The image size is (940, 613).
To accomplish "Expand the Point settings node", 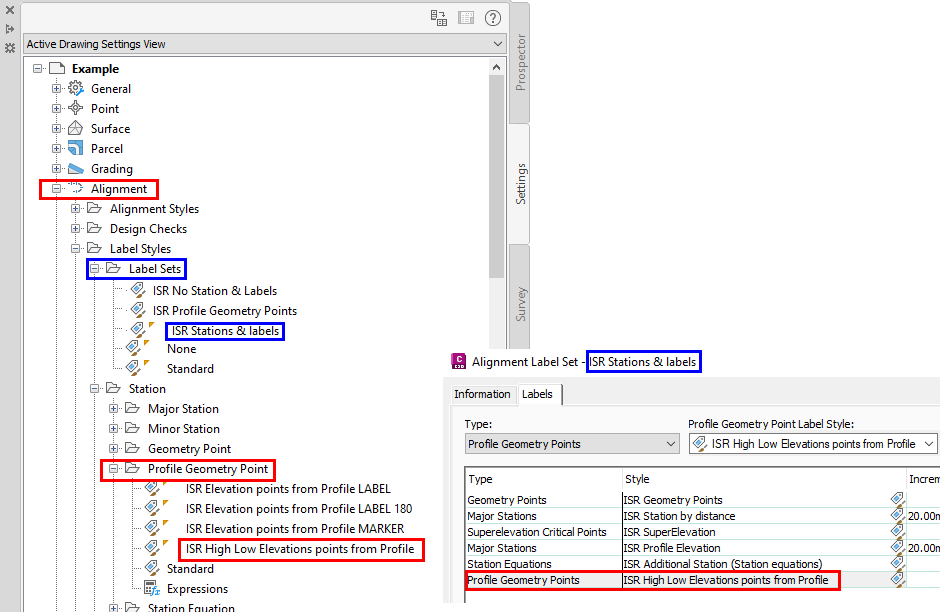I will [x=56, y=108].
